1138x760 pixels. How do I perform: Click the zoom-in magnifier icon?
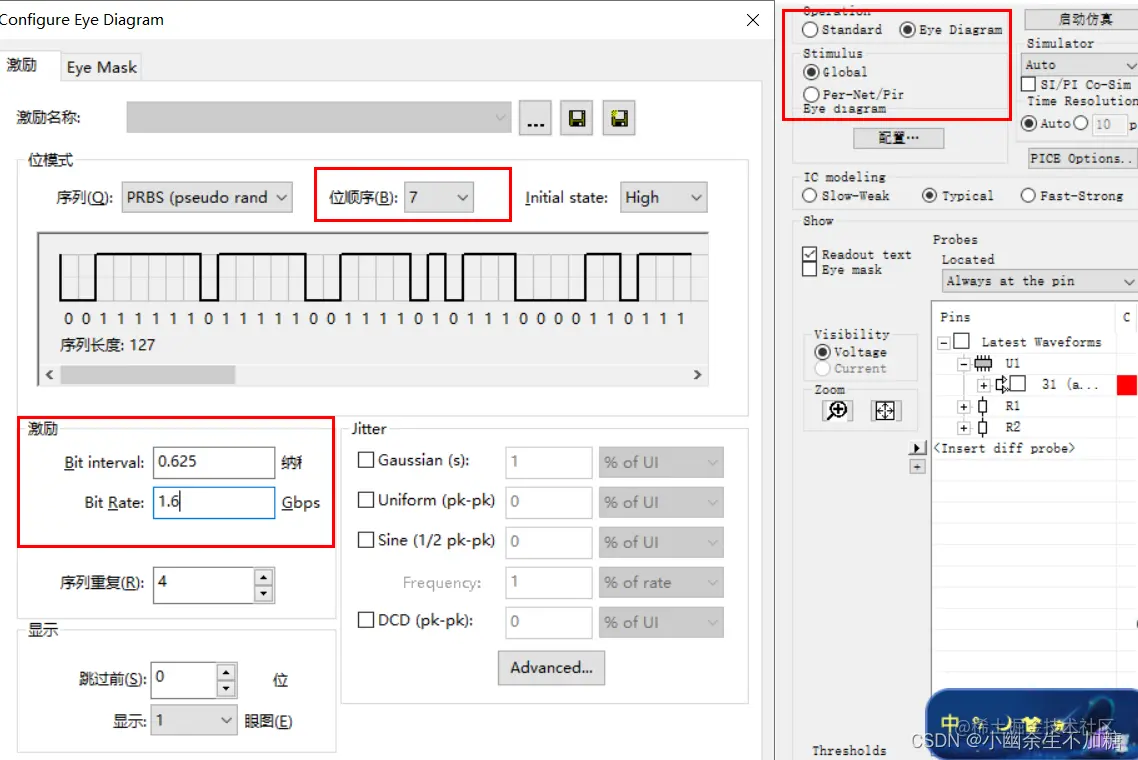tap(837, 411)
